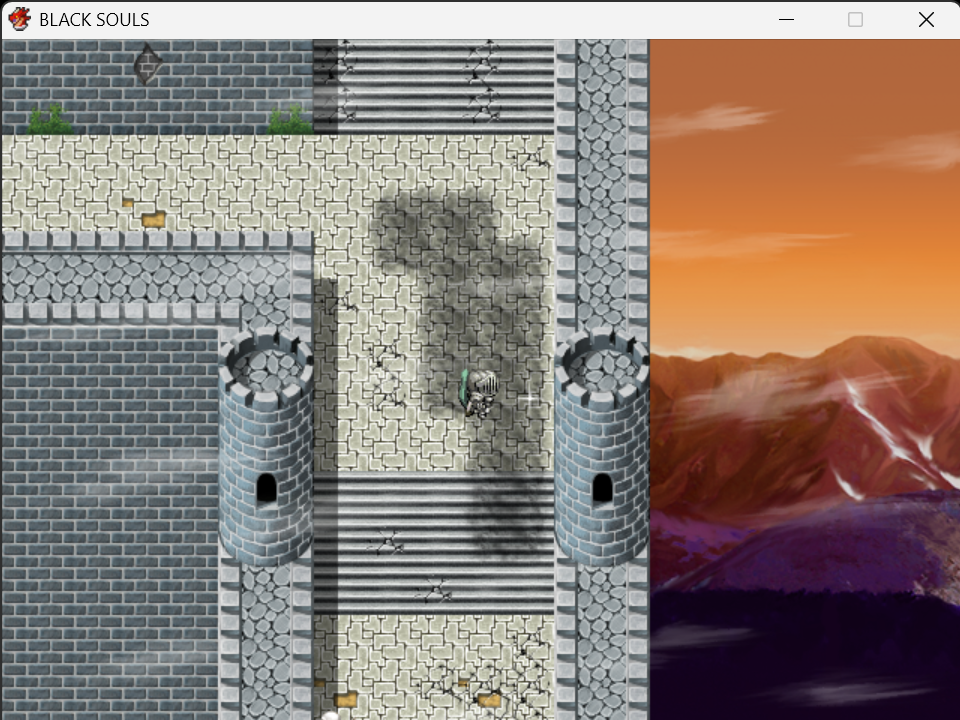This screenshot has width=960, height=720.
Task: Click the white sparkle beside the knight
Action: [530, 399]
